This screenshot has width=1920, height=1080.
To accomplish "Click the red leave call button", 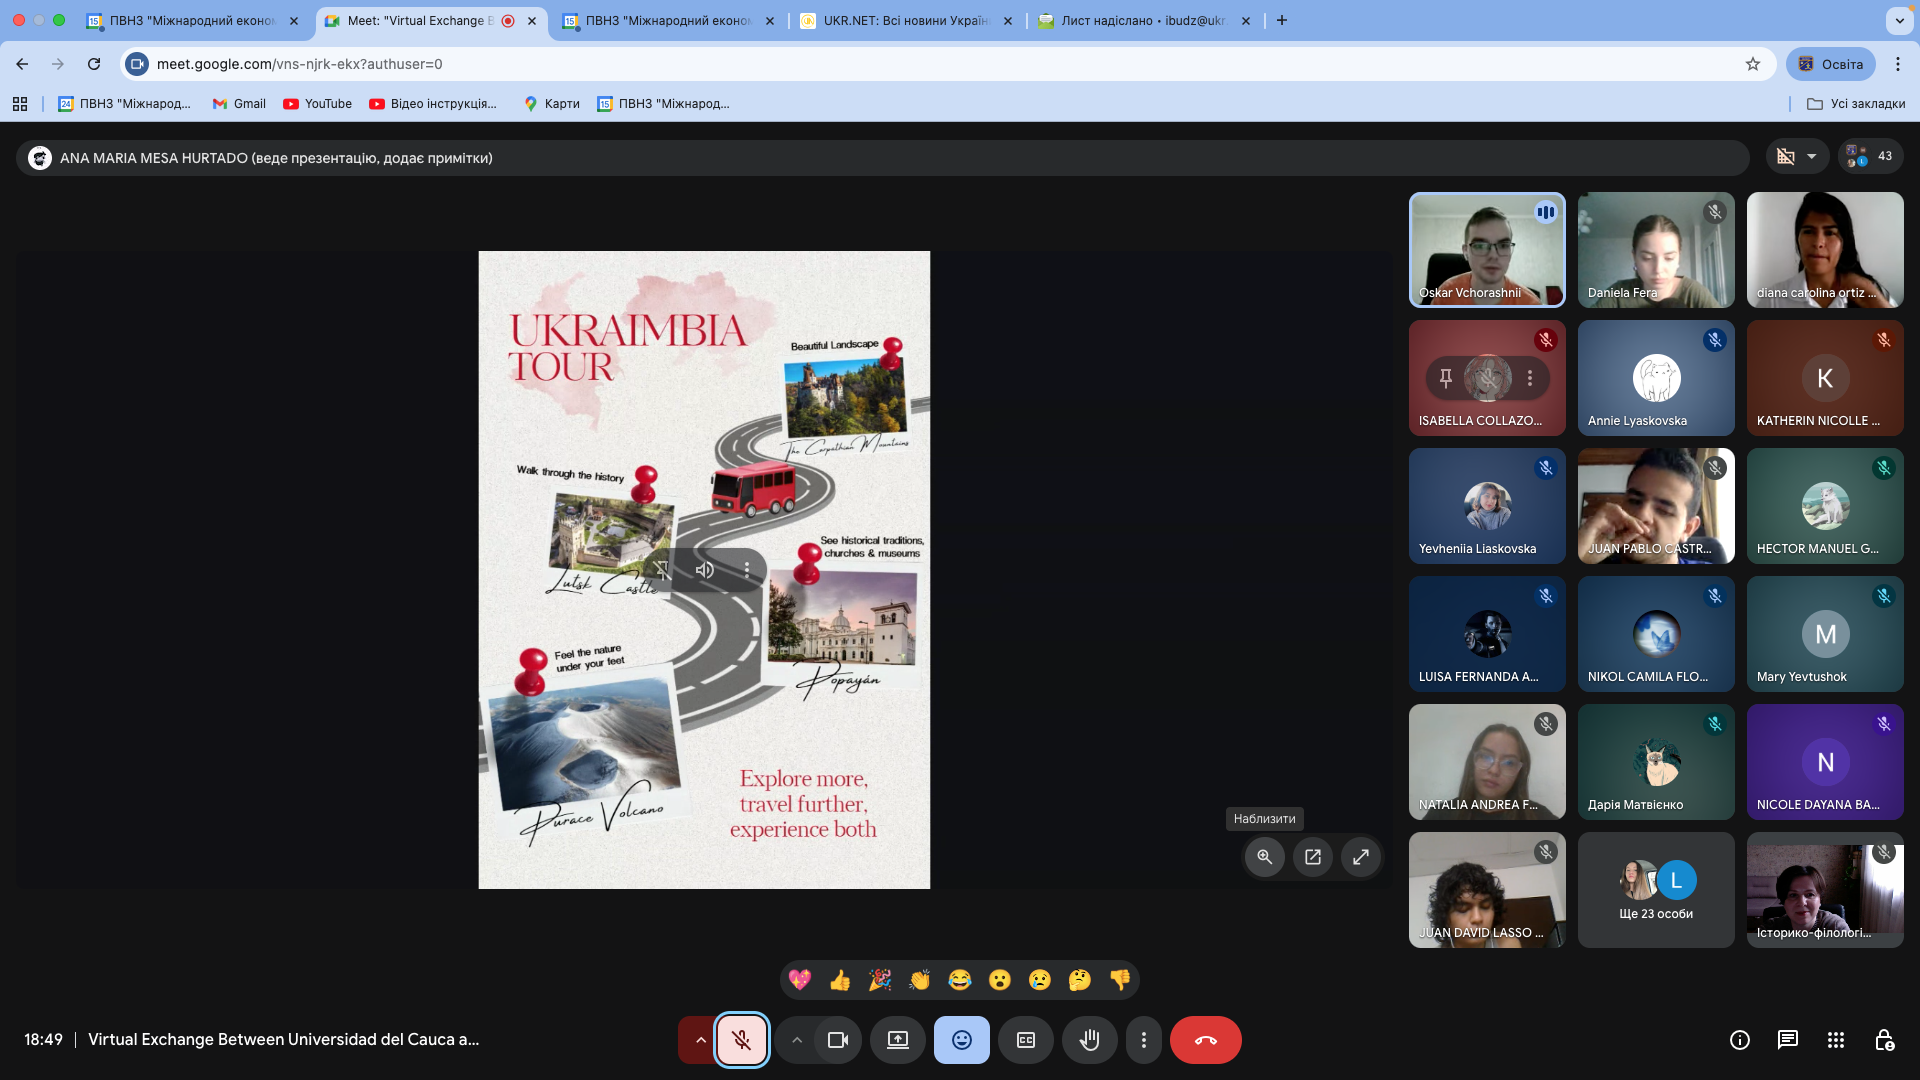I will click(x=1205, y=1040).
